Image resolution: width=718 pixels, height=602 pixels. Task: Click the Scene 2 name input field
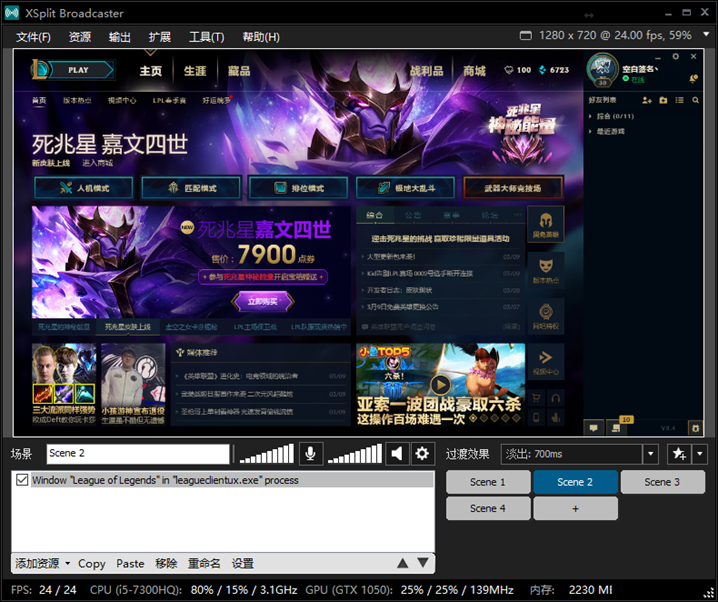pyautogui.click(x=138, y=454)
